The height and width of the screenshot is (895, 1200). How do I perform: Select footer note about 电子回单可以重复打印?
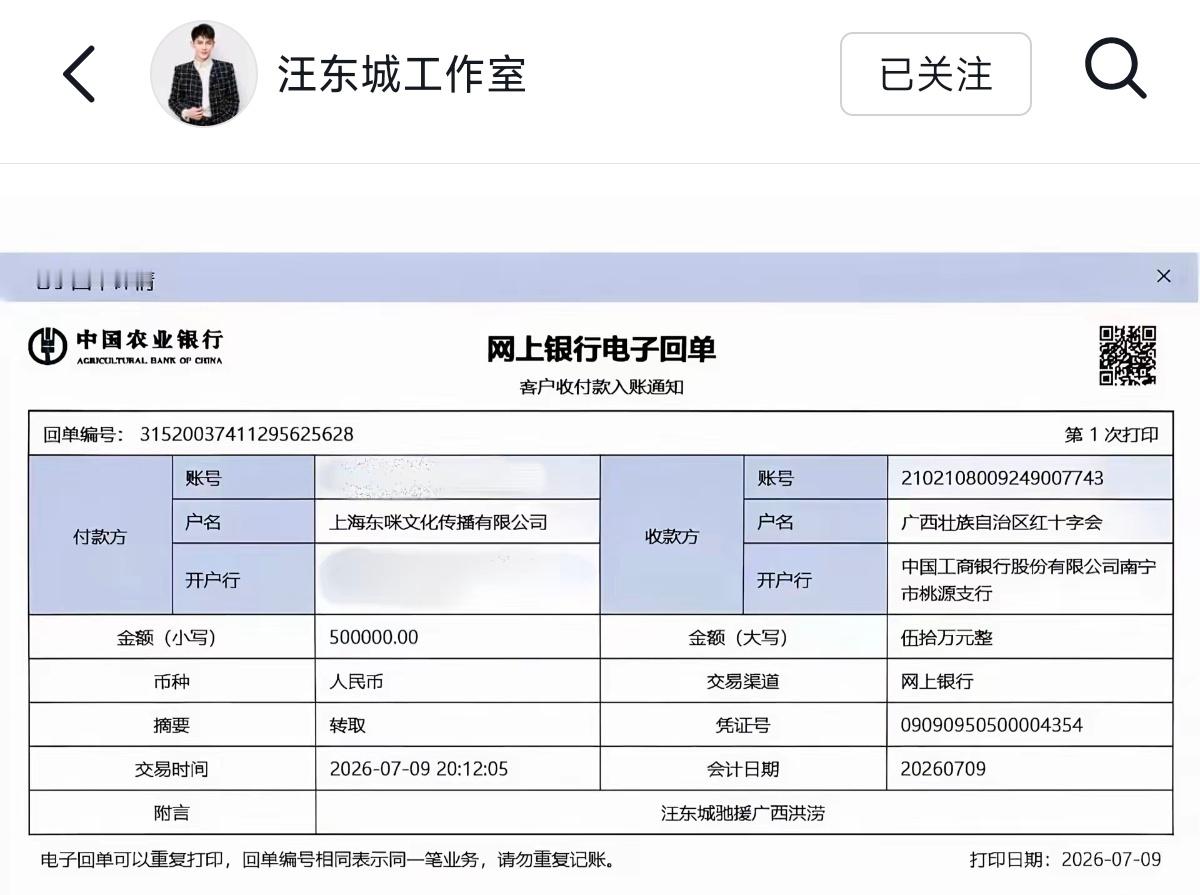coord(327,859)
